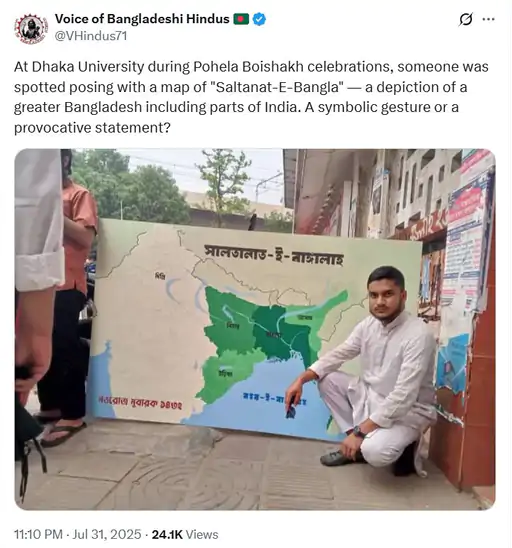Click the Grok slashed-circle icon

[x=466, y=19]
